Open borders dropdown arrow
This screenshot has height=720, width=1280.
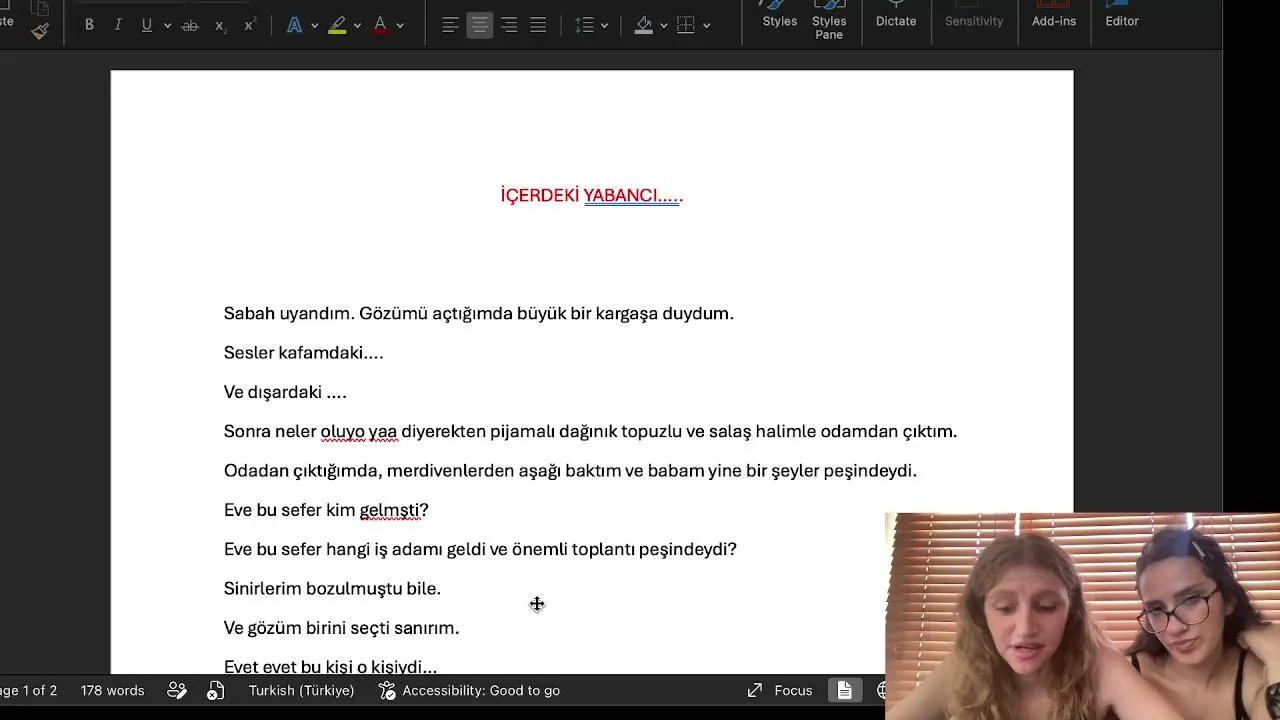click(x=706, y=25)
